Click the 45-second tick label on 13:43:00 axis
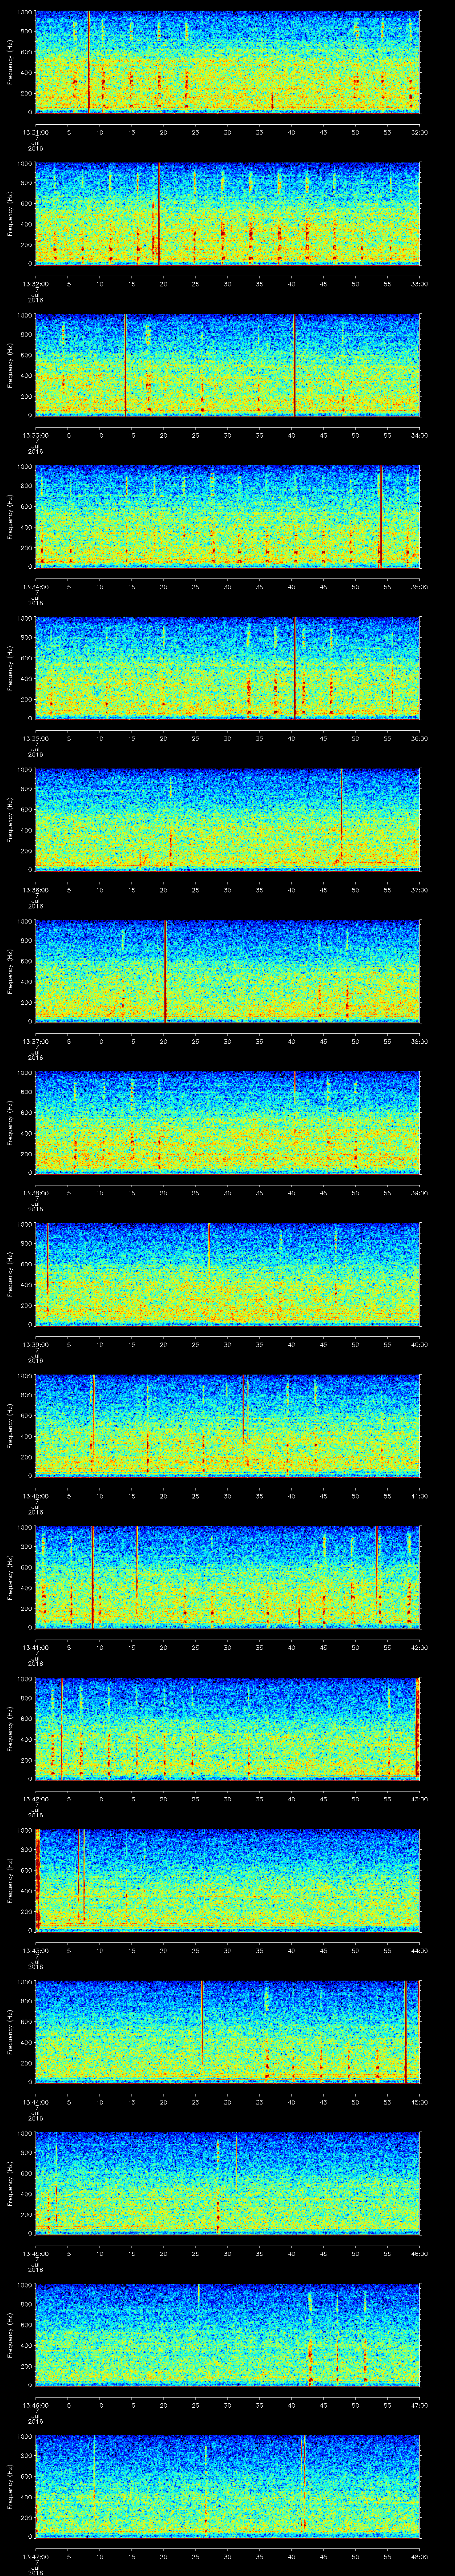 (x=323, y=1950)
